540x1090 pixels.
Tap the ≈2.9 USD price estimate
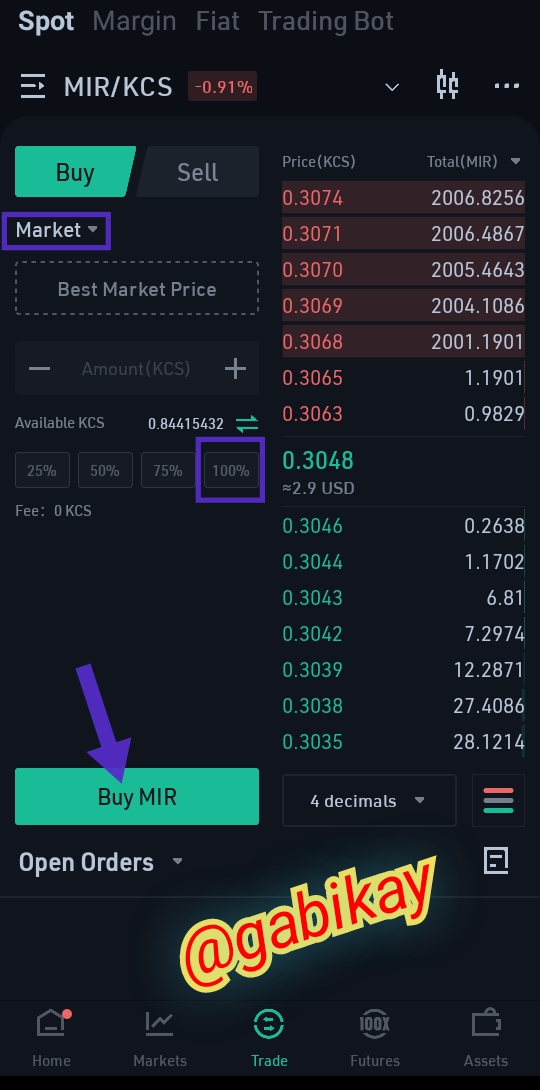pos(318,488)
